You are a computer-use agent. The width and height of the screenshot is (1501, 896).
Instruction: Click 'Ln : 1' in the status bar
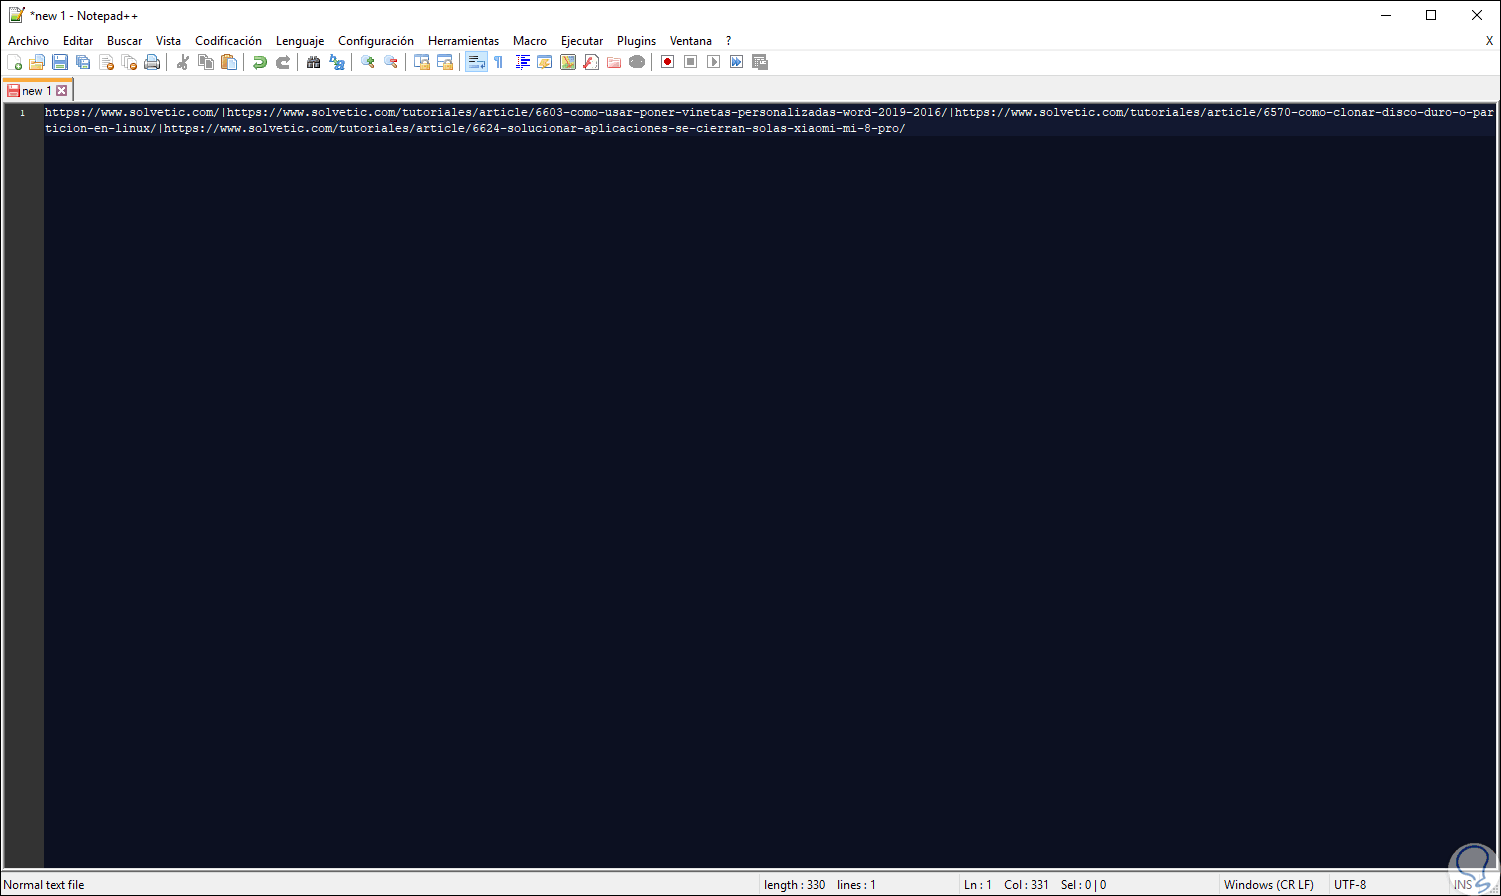[x=978, y=885]
